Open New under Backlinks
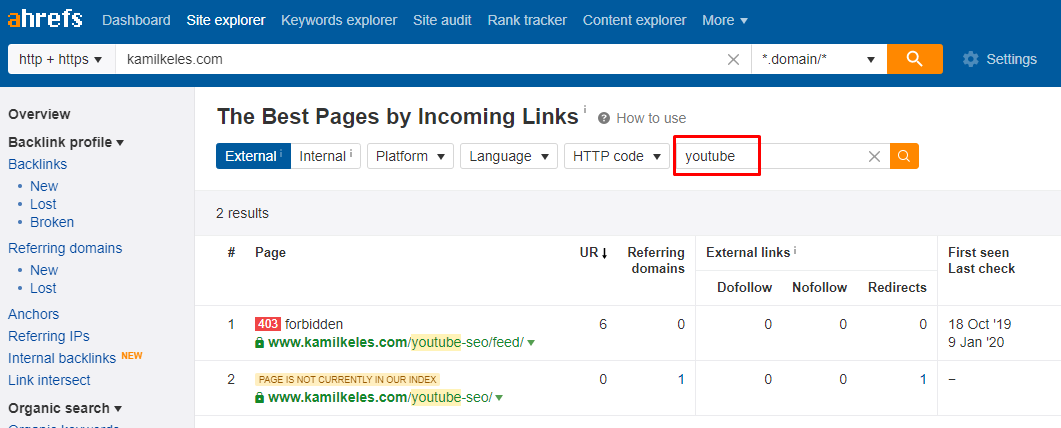 point(44,186)
